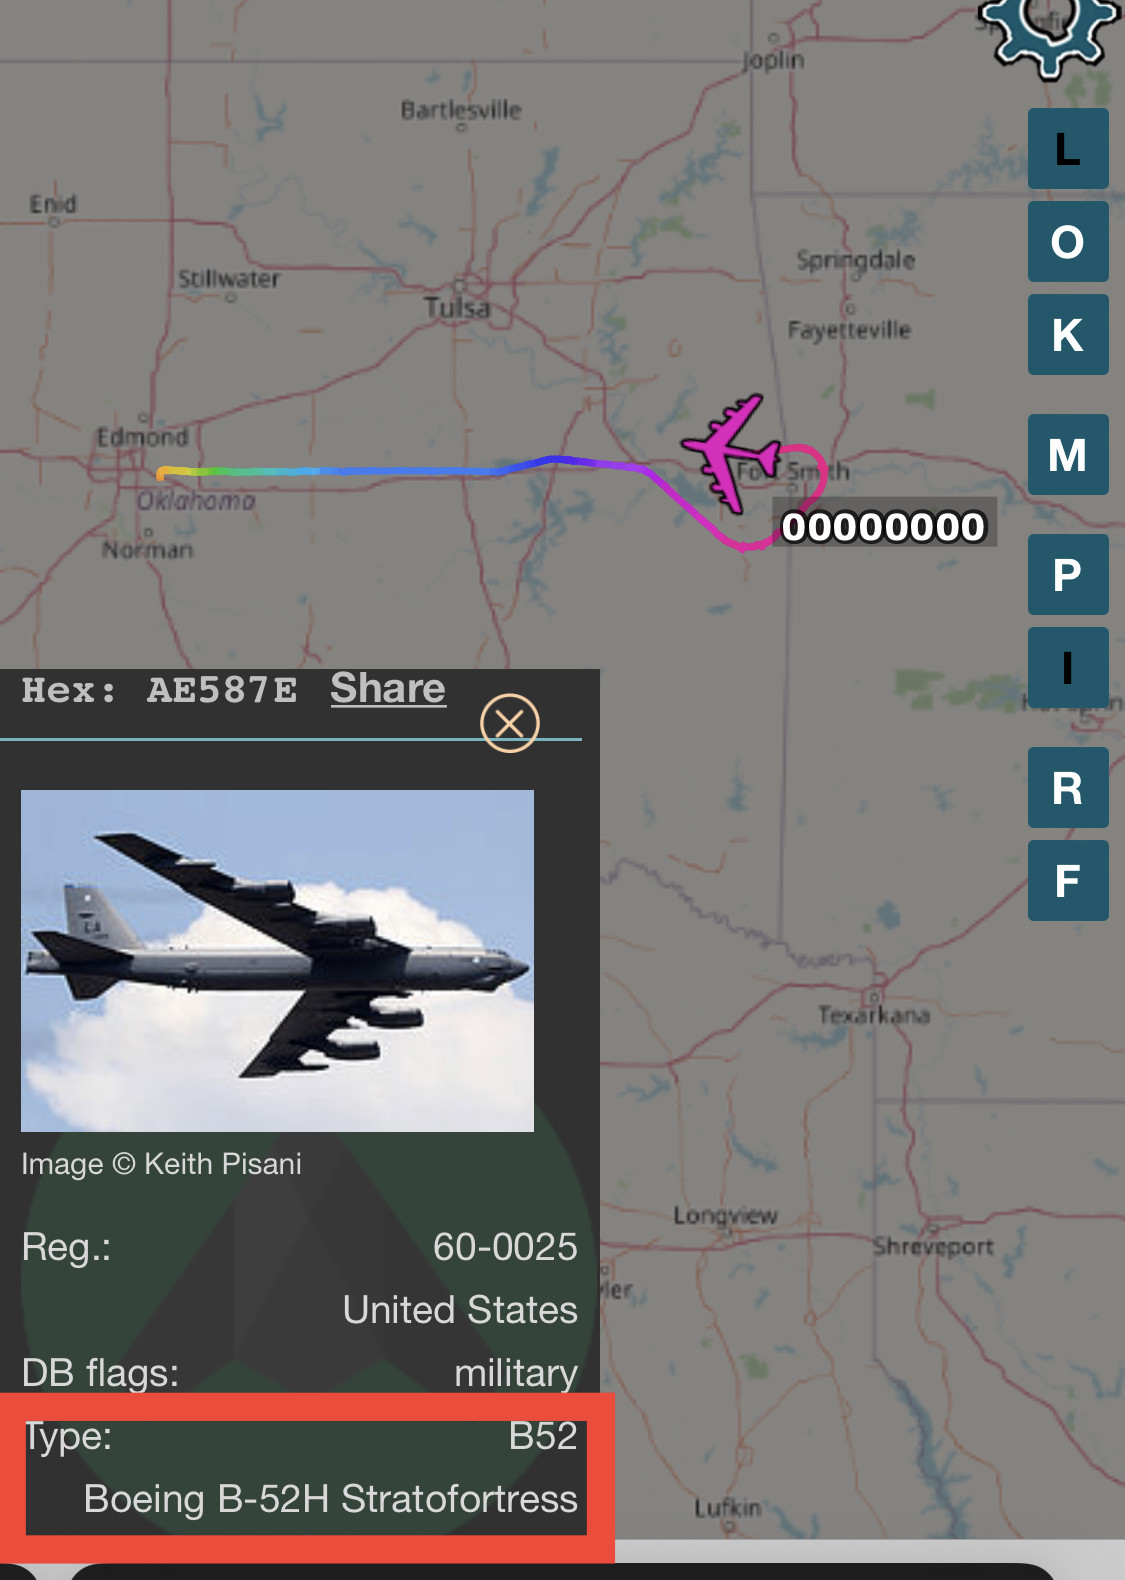Click the Boeing B-52H Stratofortress type text
The image size is (1125, 1580).
(331, 1499)
